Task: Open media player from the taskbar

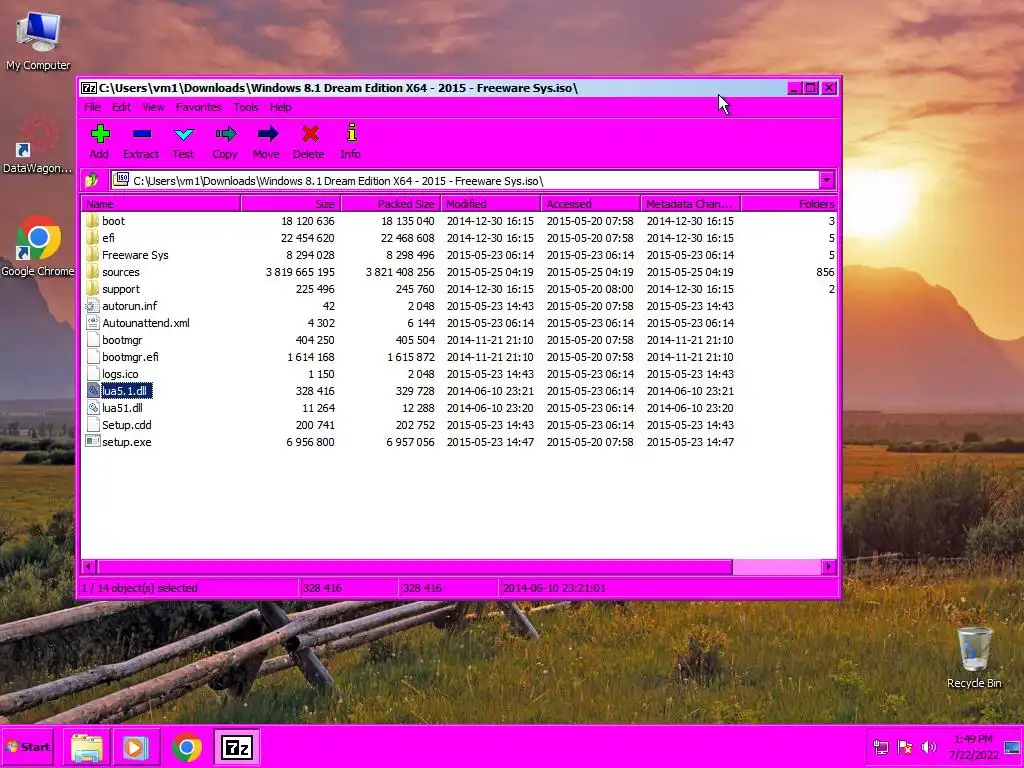Action: [136, 748]
